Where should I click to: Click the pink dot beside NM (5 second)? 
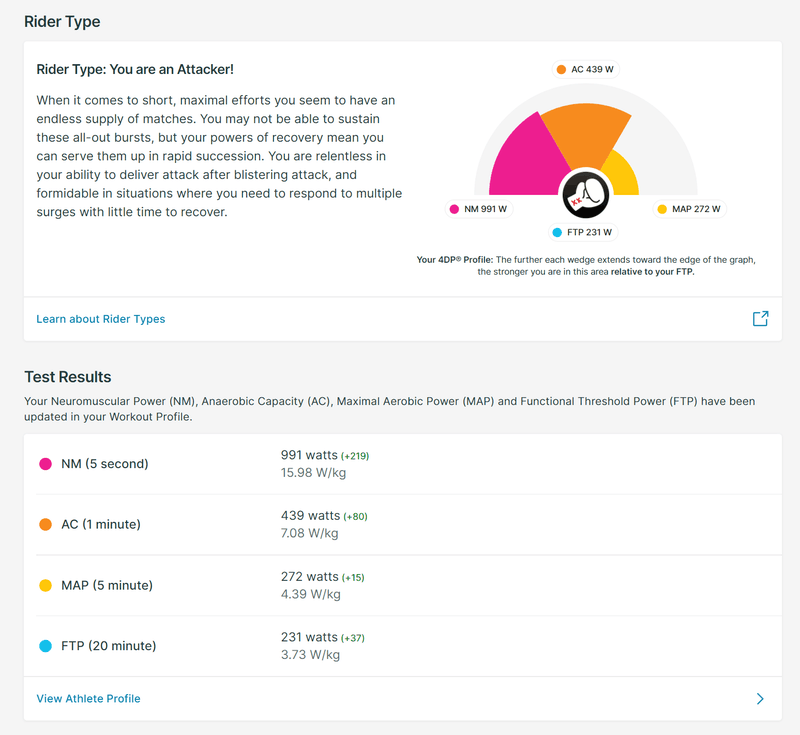(x=45, y=464)
